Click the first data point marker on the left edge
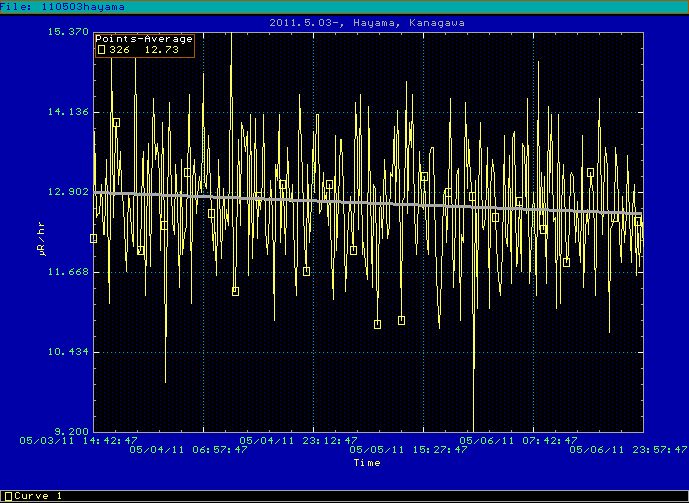Screen dimensions: 689x503 pos(93,238)
